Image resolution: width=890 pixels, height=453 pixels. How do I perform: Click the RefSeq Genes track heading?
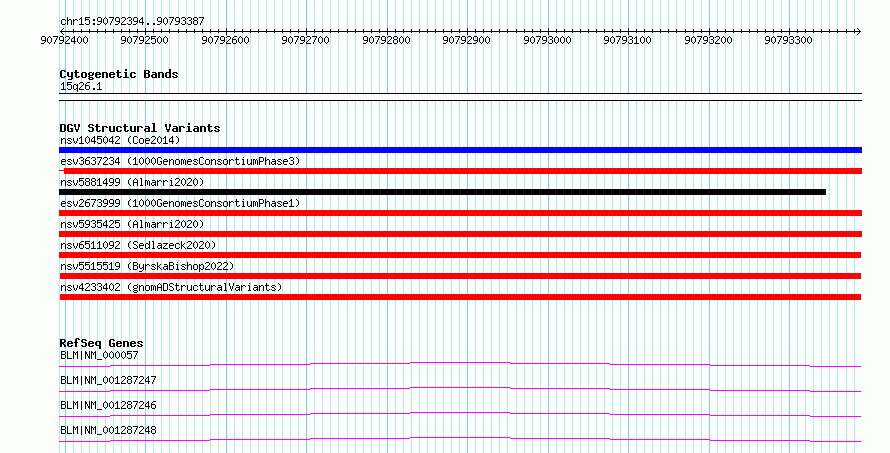101,343
